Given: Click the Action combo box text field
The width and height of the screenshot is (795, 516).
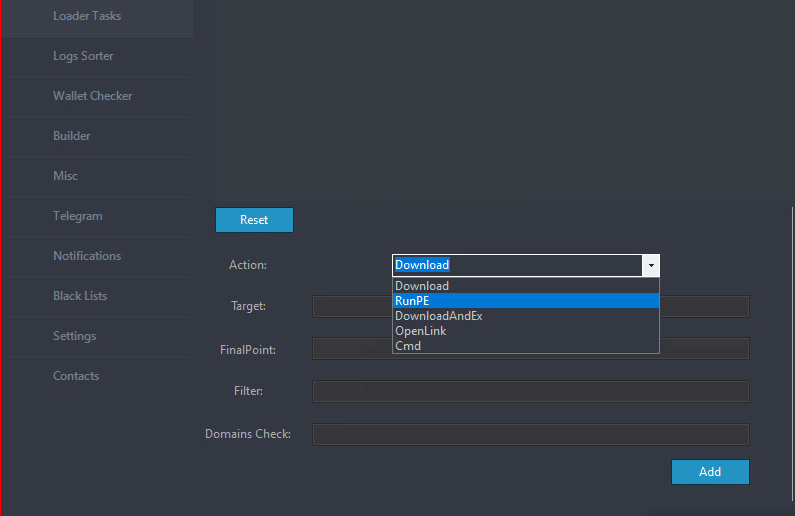Looking at the screenshot, I should point(517,265).
